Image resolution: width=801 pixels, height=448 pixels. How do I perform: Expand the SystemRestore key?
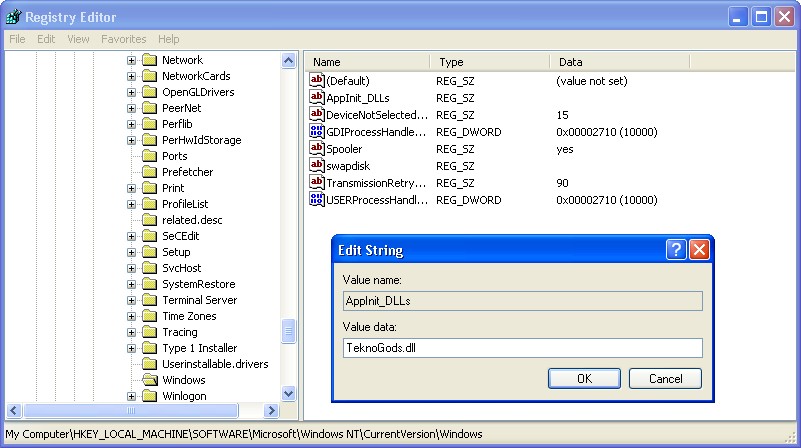(x=131, y=284)
